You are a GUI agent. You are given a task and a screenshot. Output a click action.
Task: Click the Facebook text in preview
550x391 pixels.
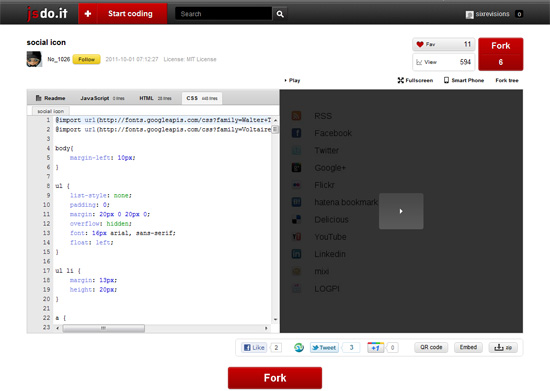(333, 133)
